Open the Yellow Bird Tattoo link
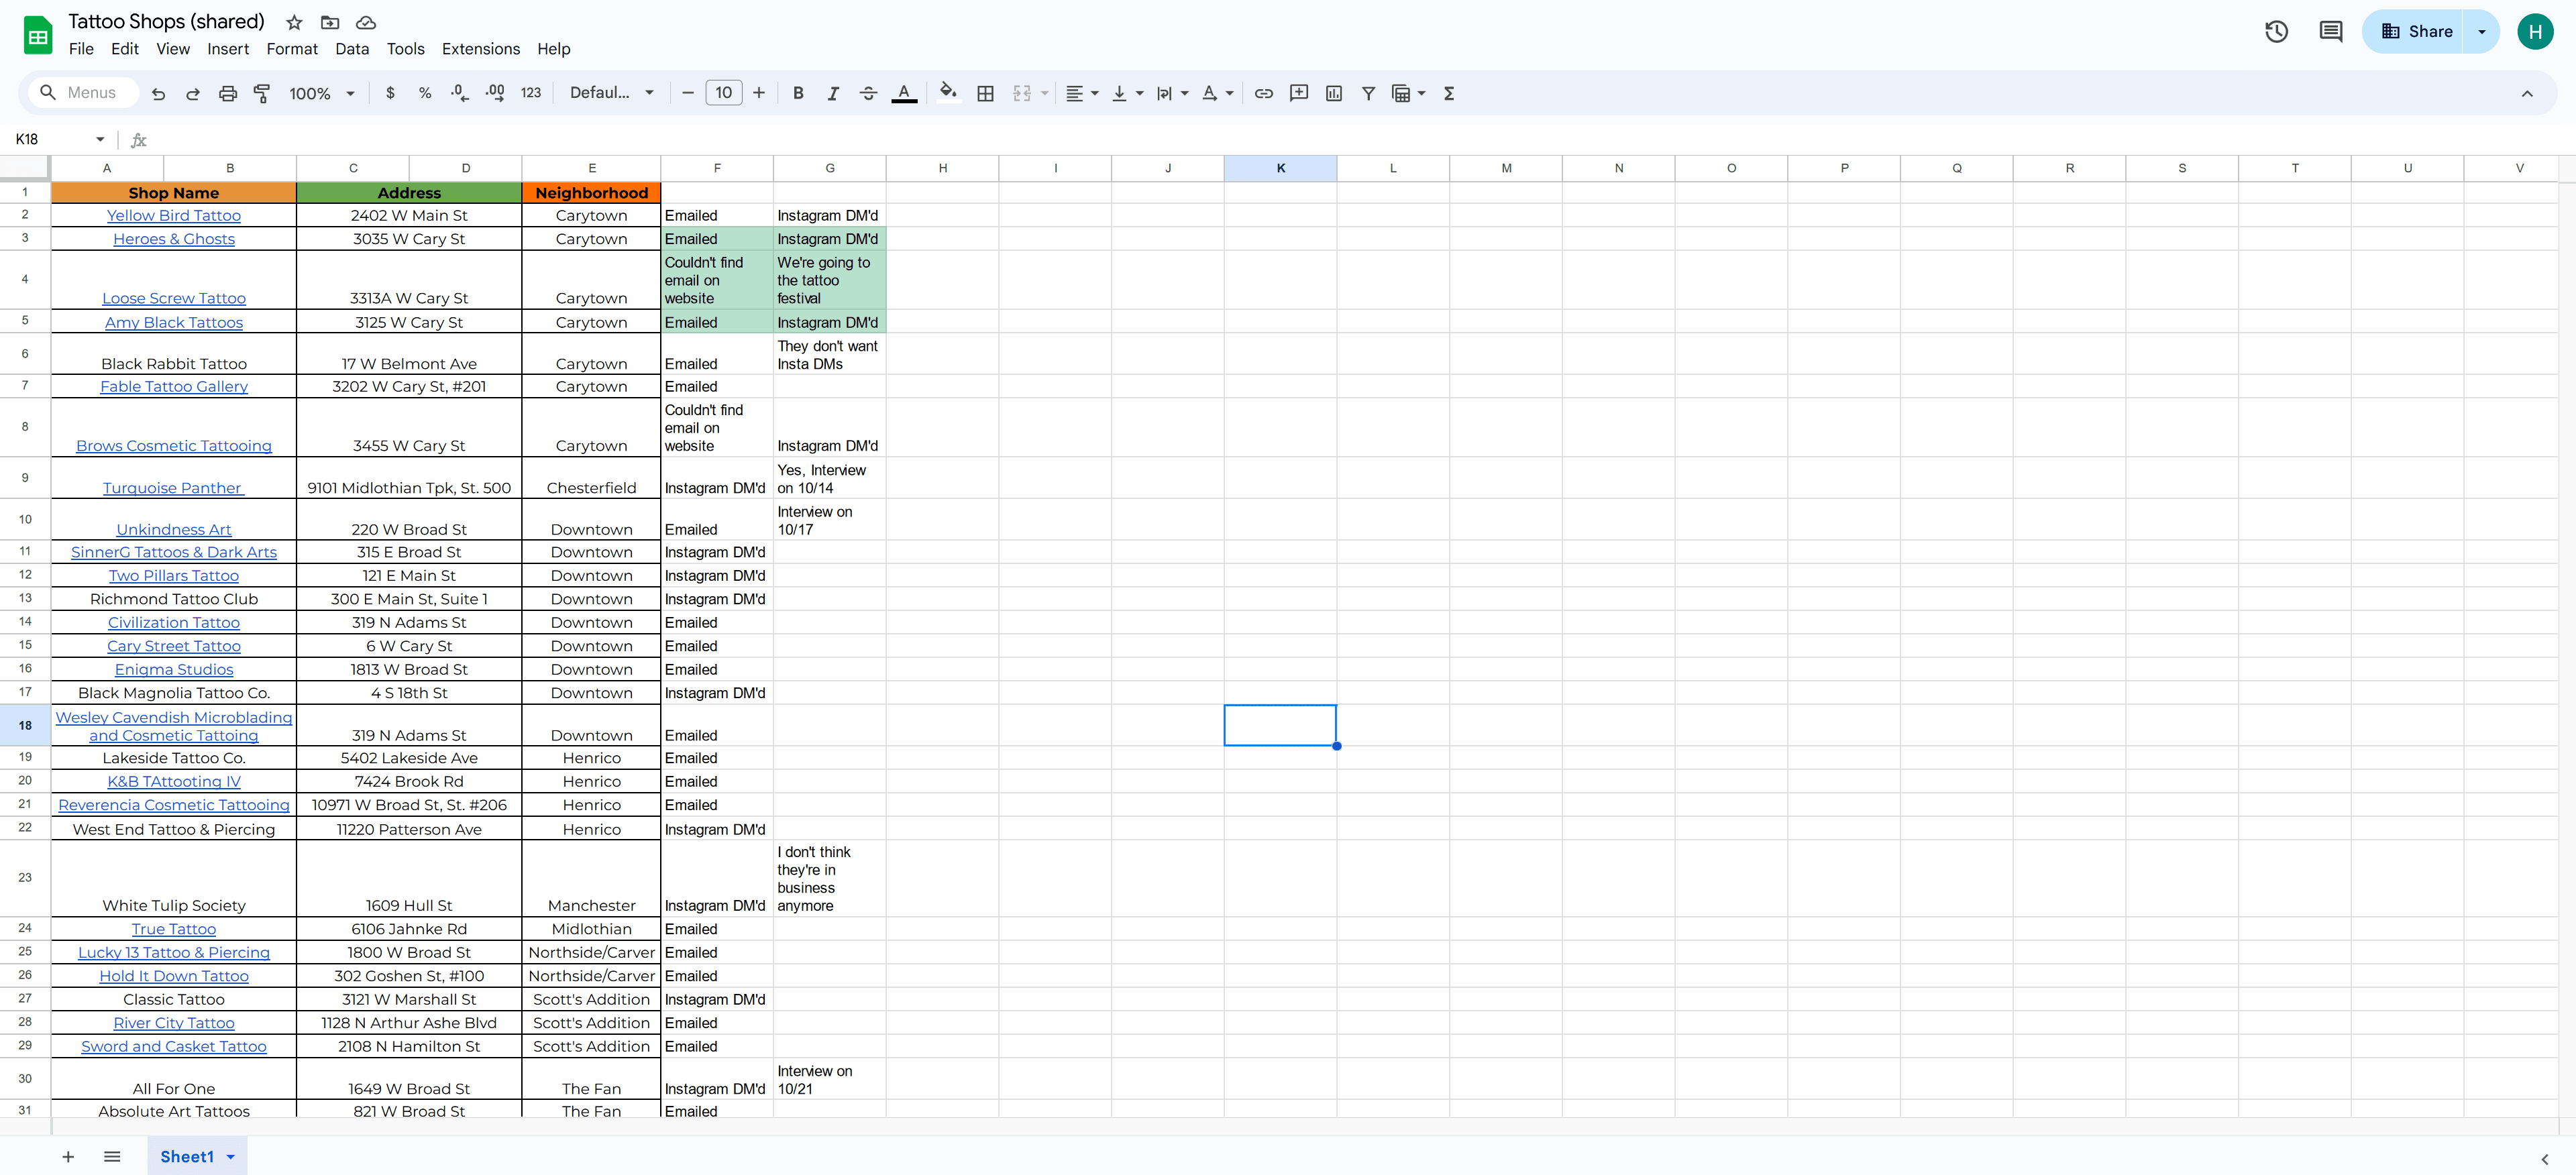 (173, 215)
